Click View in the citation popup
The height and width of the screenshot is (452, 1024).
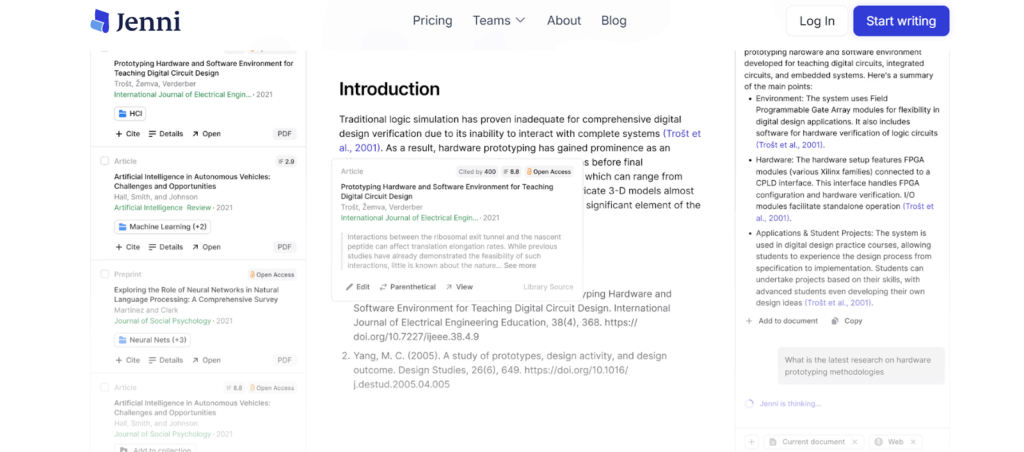pyautogui.click(x=459, y=287)
